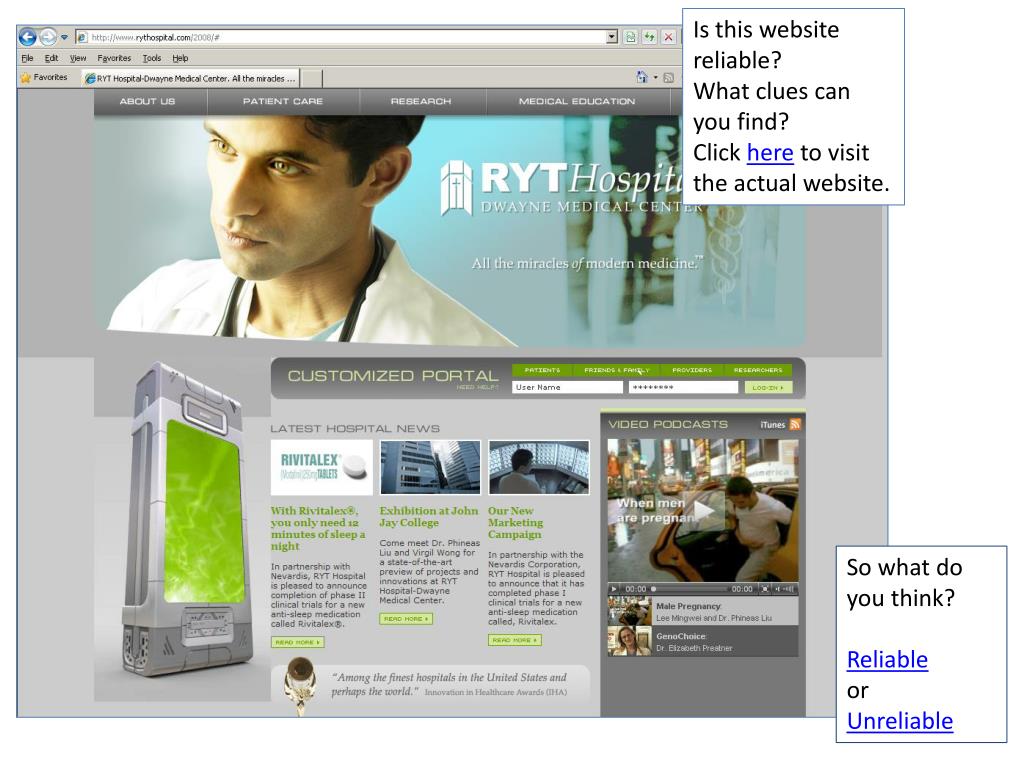Open the MEDICAL EDUCATION navigation item
This screenshot has height=768, width=1024.
pyautogui.click(x=577, y=101)
